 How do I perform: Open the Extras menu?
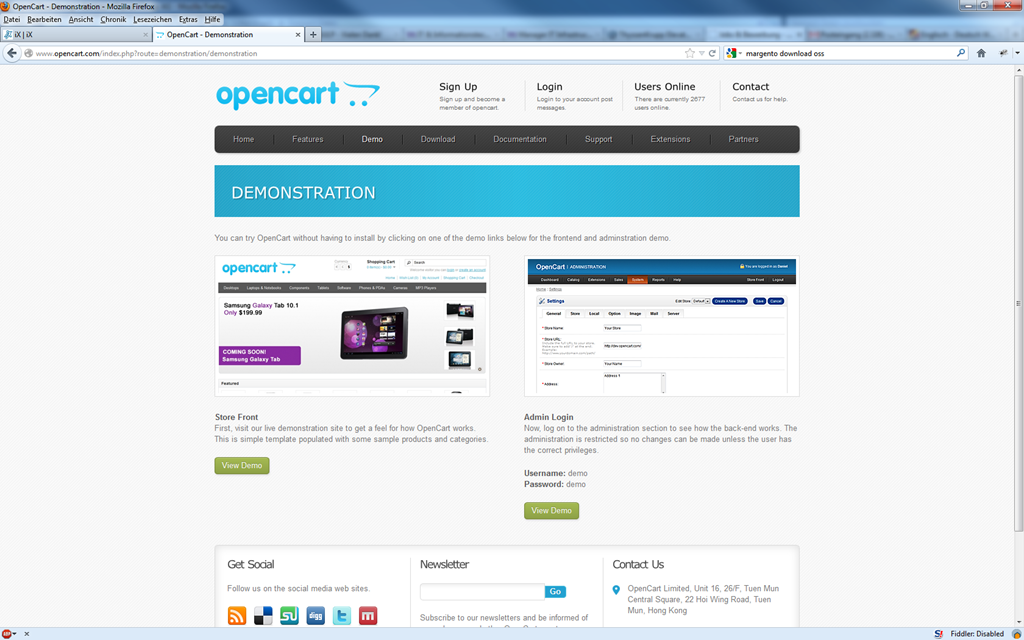tap(188, 20)
